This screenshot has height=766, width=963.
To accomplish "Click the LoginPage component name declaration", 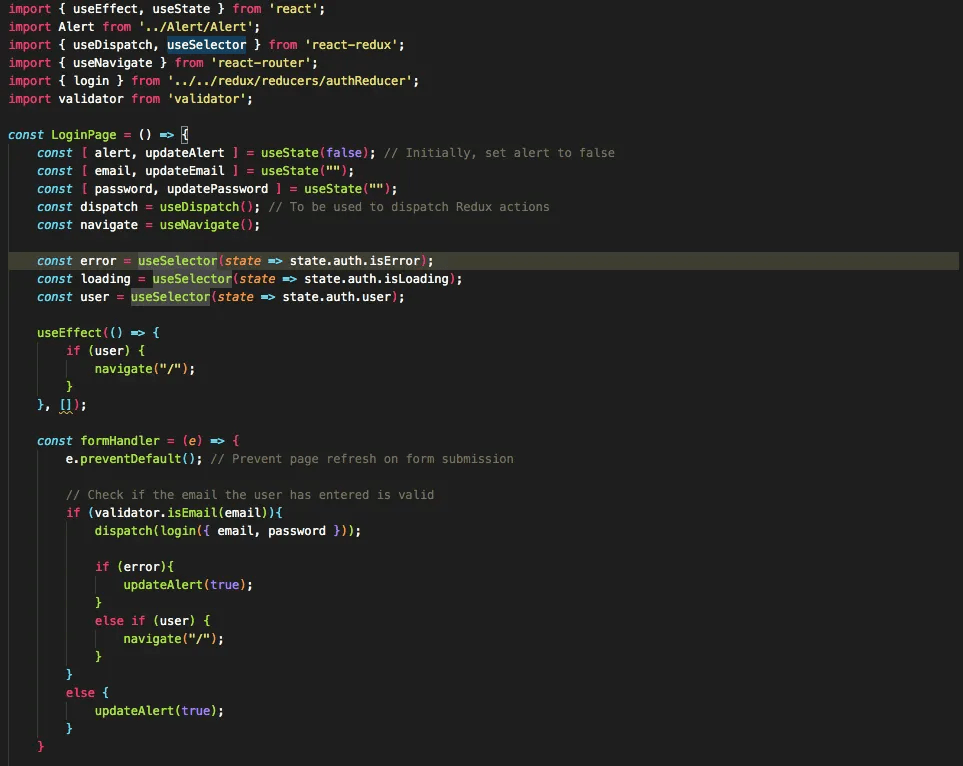I will [x=84, y=134].
